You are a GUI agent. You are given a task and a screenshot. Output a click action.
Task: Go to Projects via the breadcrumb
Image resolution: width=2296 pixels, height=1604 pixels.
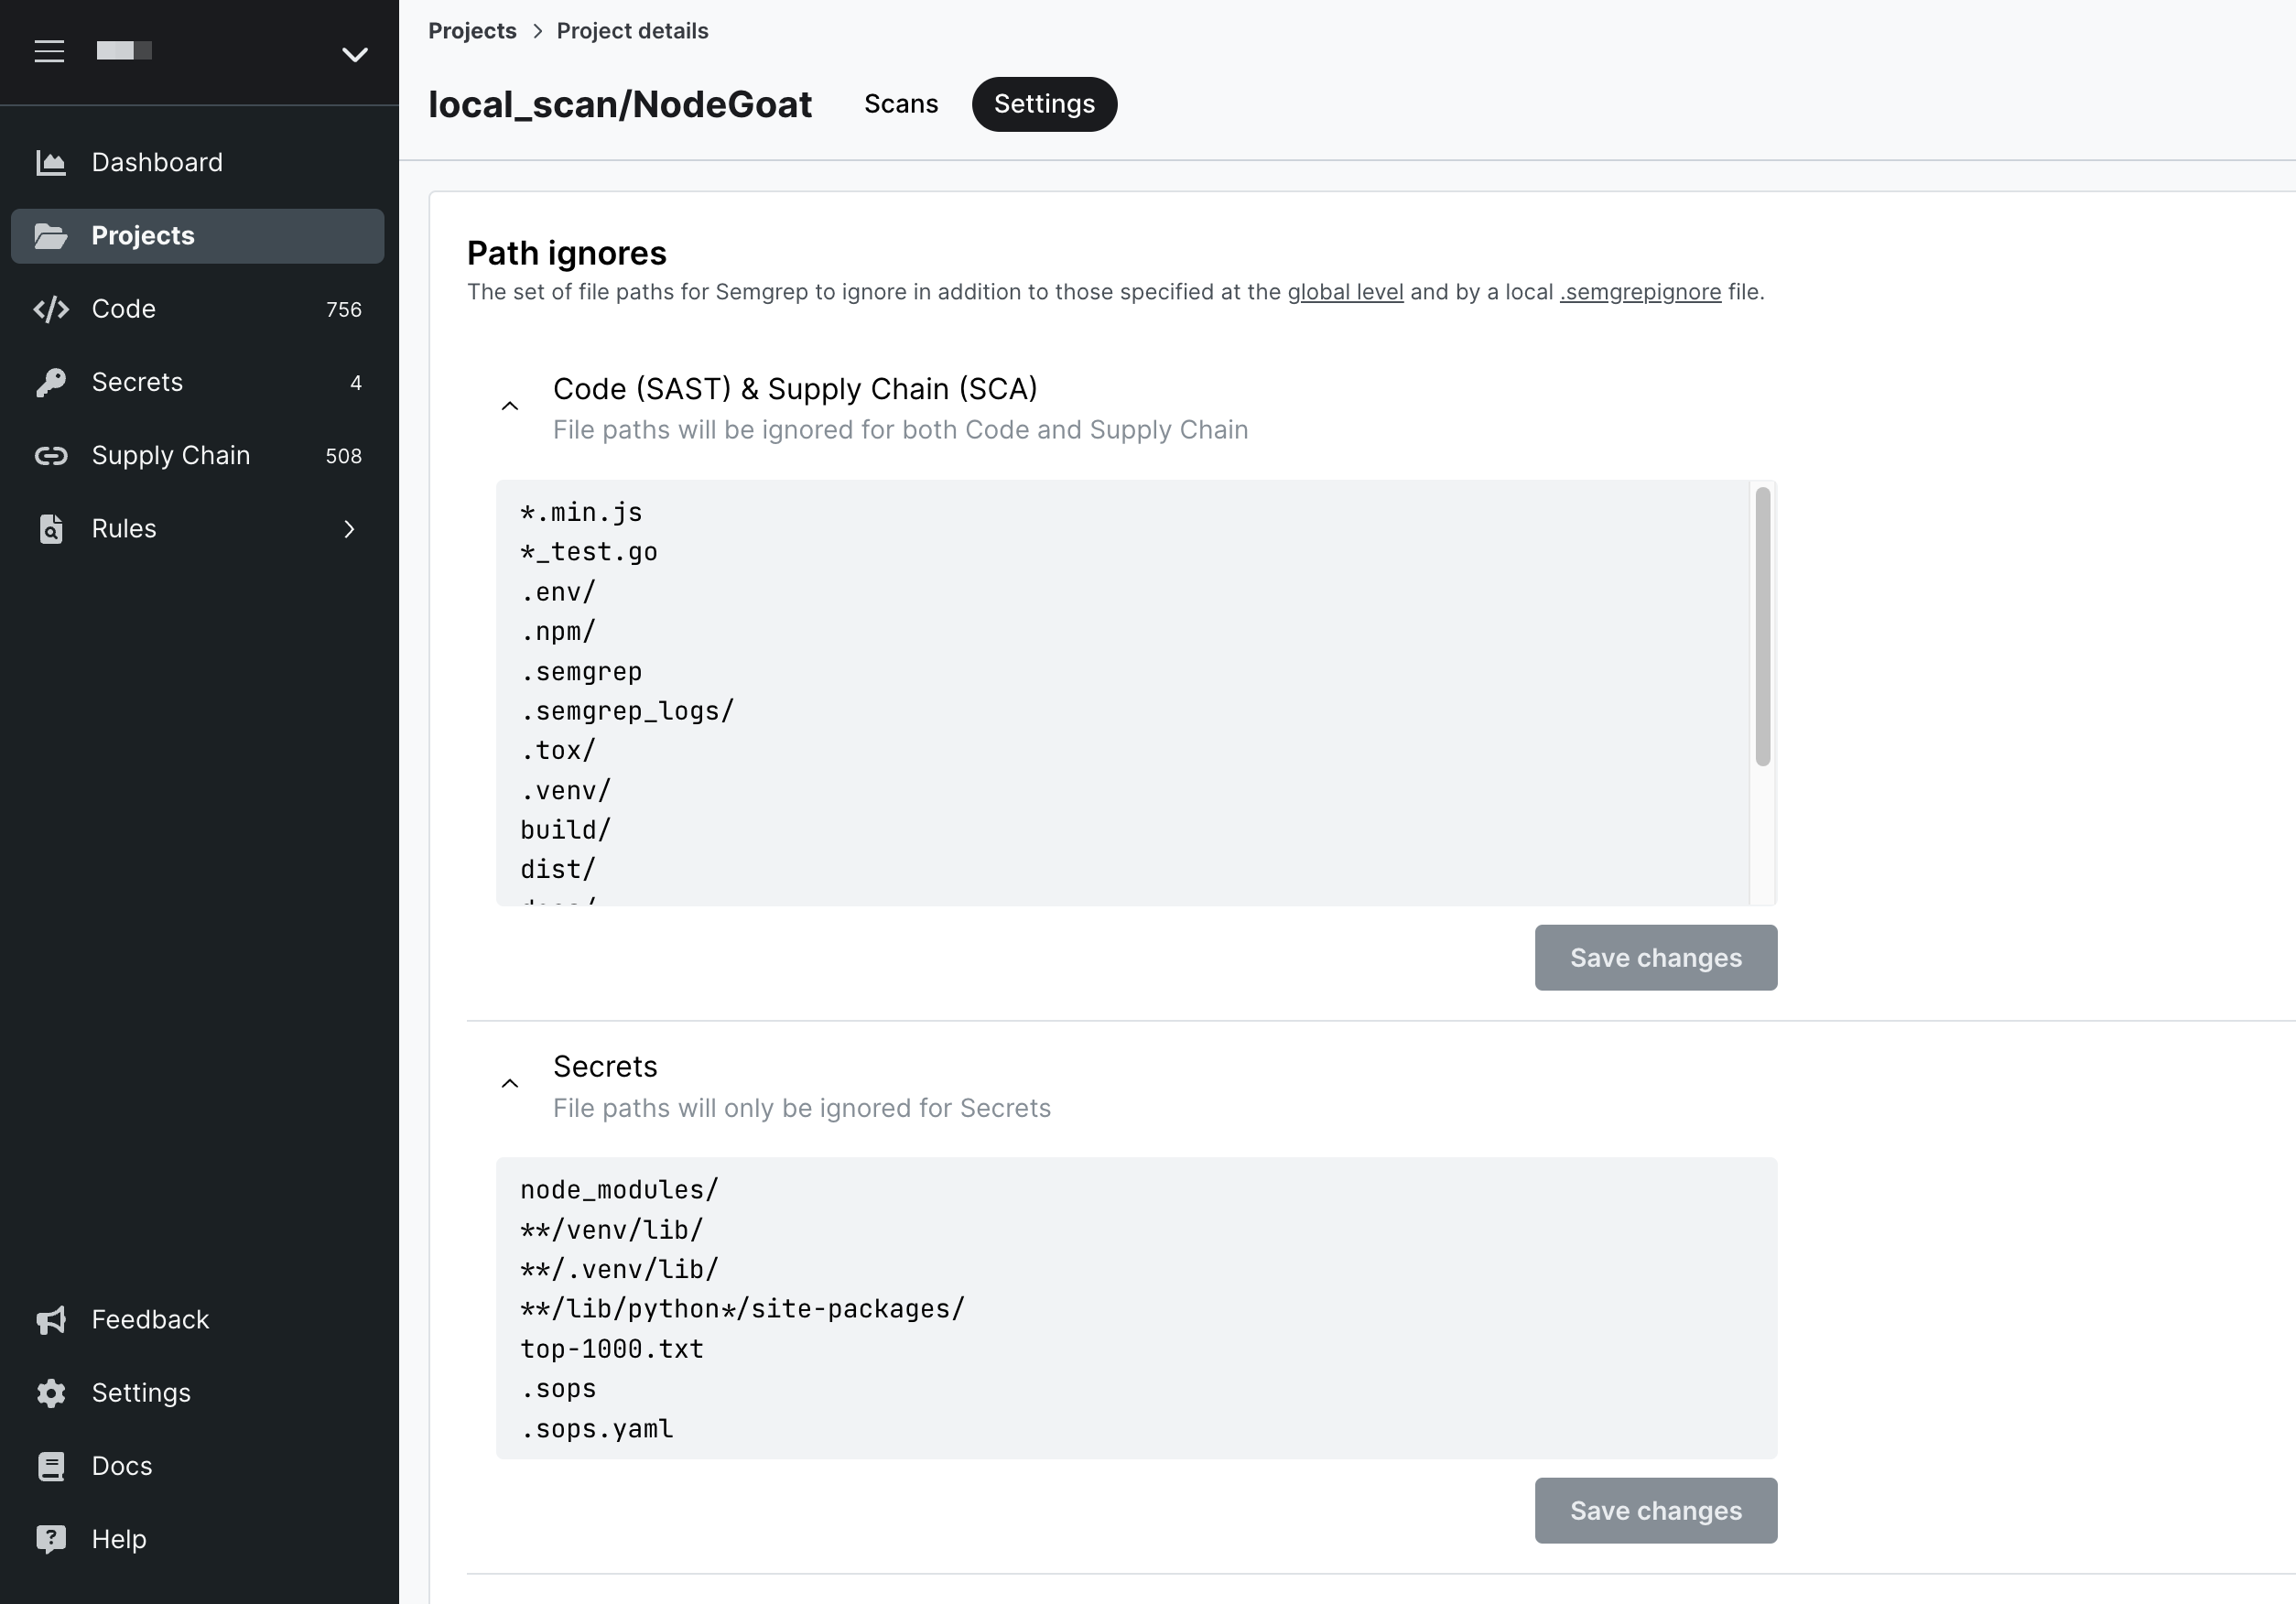point(471,31)
